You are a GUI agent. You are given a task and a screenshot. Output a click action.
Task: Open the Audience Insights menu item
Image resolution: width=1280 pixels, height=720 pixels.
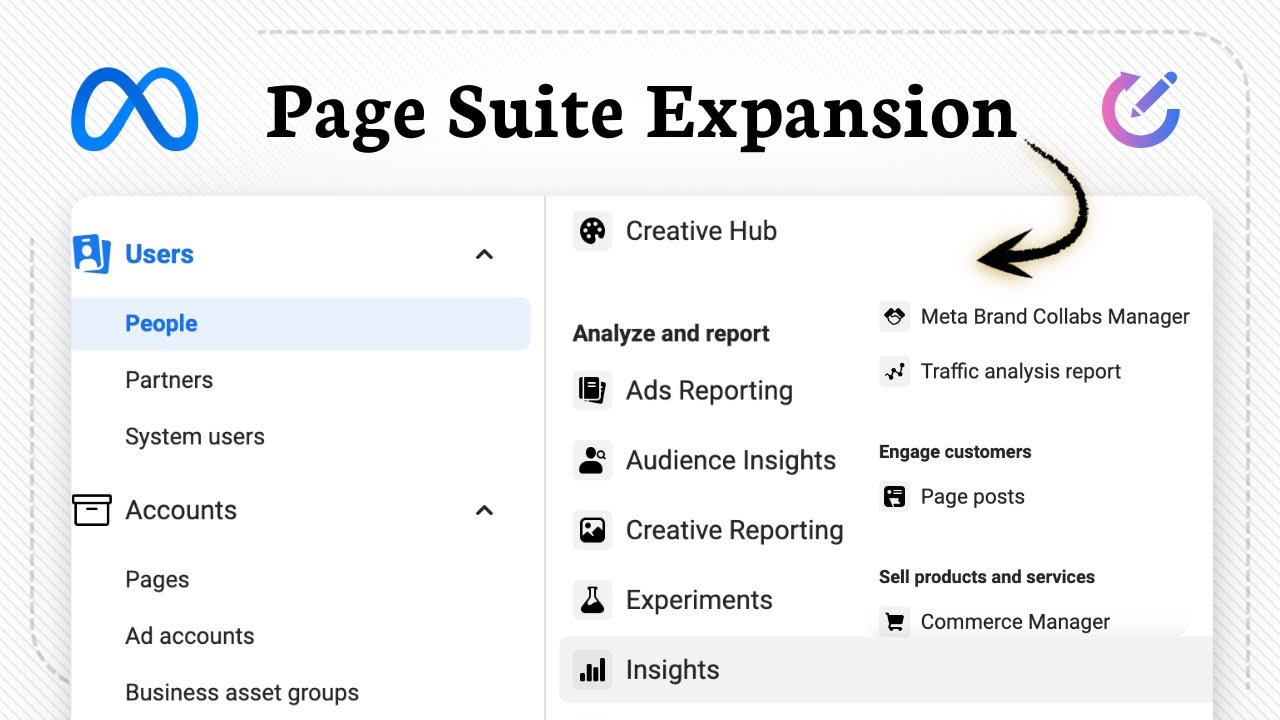731,461
